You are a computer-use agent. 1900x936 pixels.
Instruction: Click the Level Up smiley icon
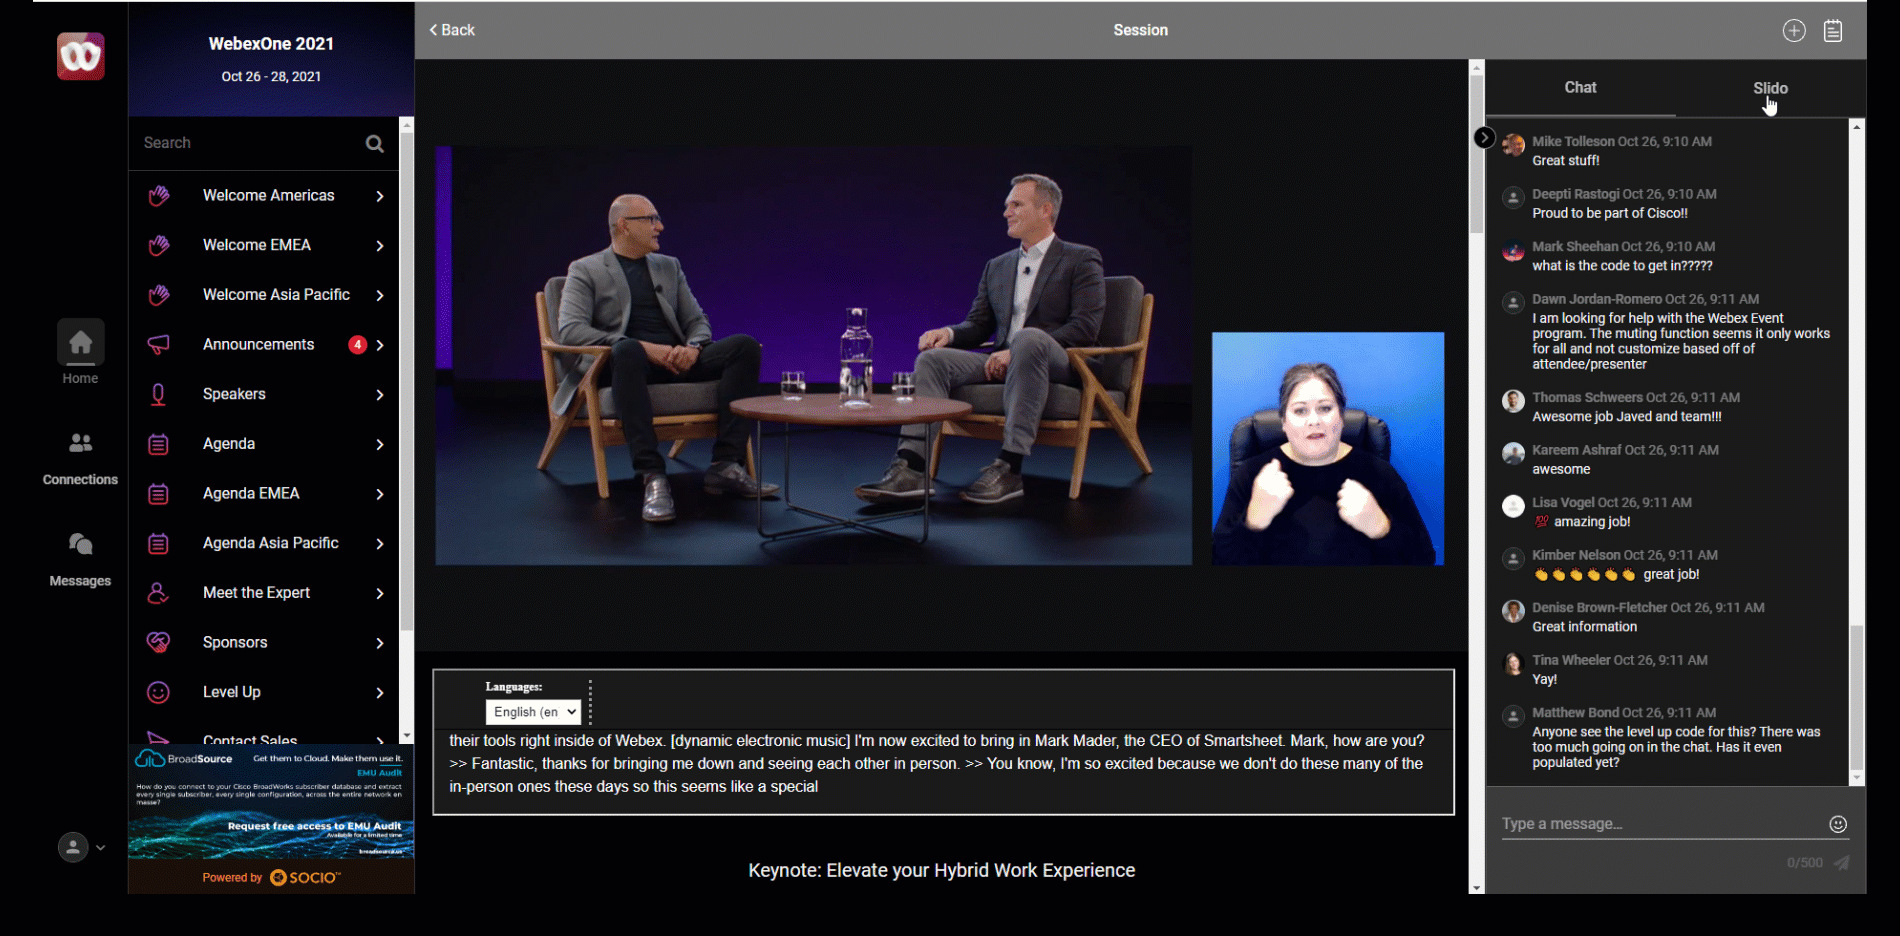click(x=158, y=692)
